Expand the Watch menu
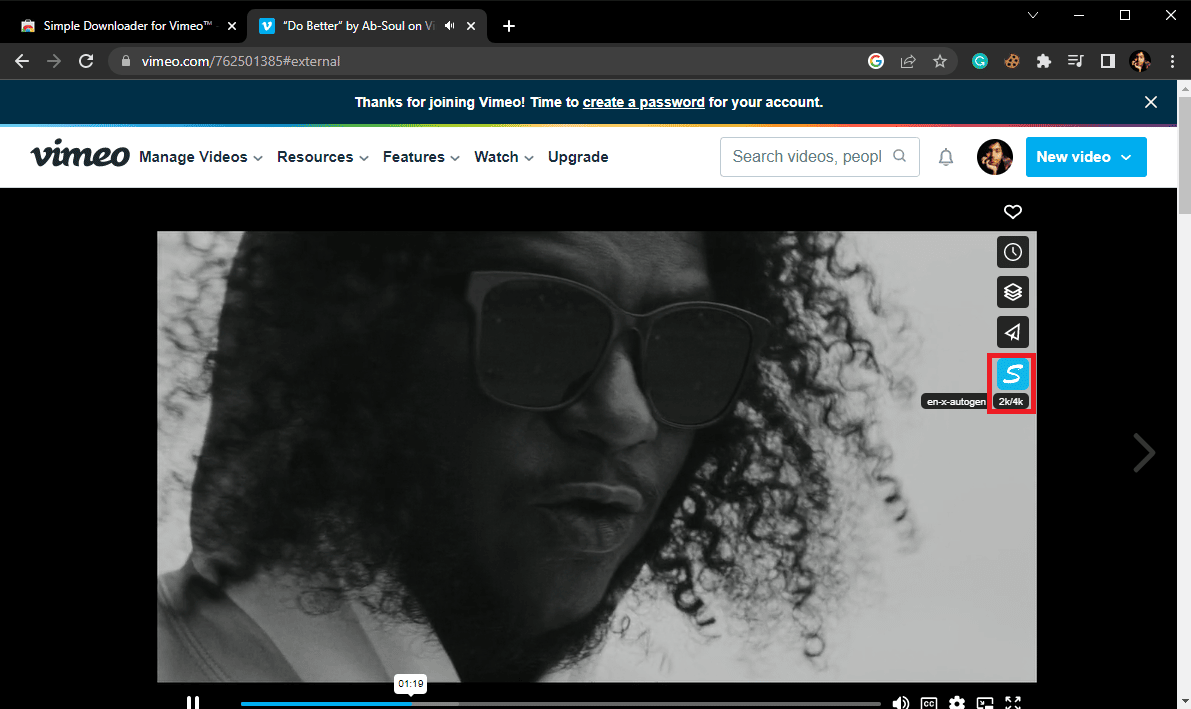This screenshot has height=709, width=1191. pyautogui.click(x=504, y=157)
